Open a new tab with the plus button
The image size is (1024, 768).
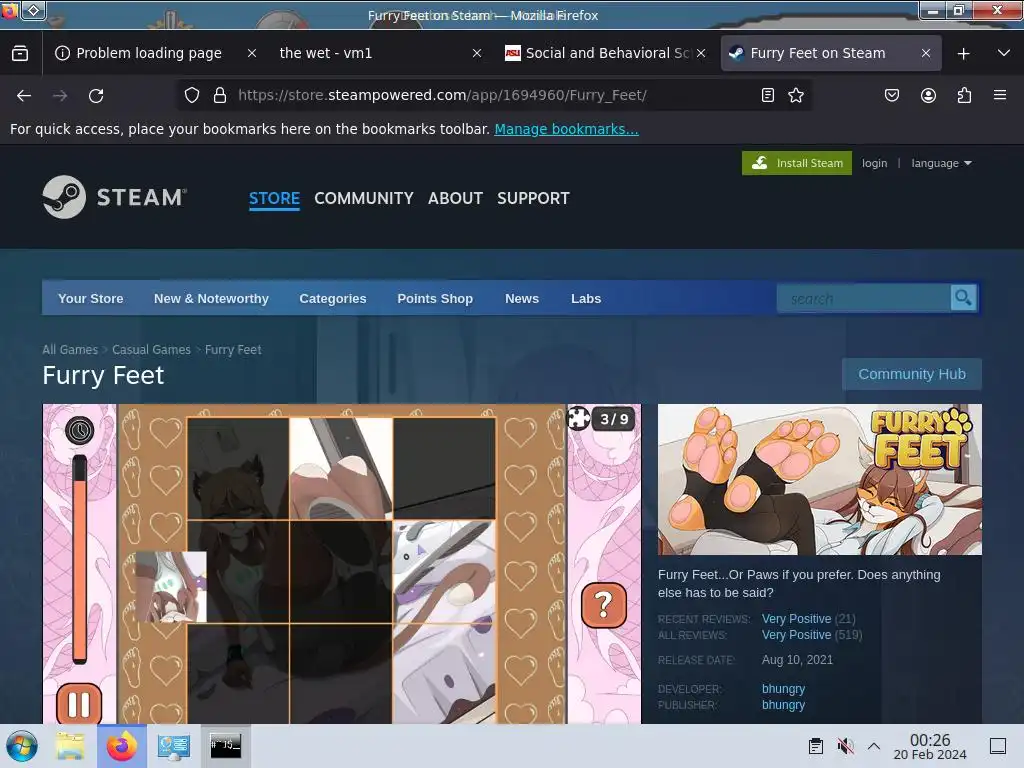[963, 54]
